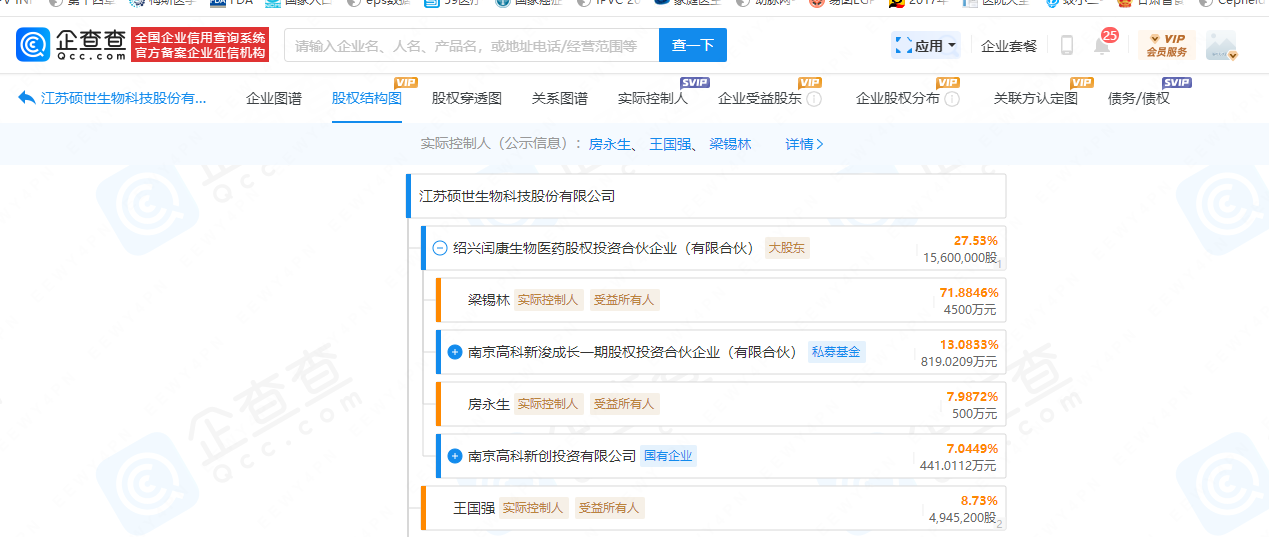Click the 441.0112万元 amount
The width and height of the screenshot is (1269, 537).
959,466
